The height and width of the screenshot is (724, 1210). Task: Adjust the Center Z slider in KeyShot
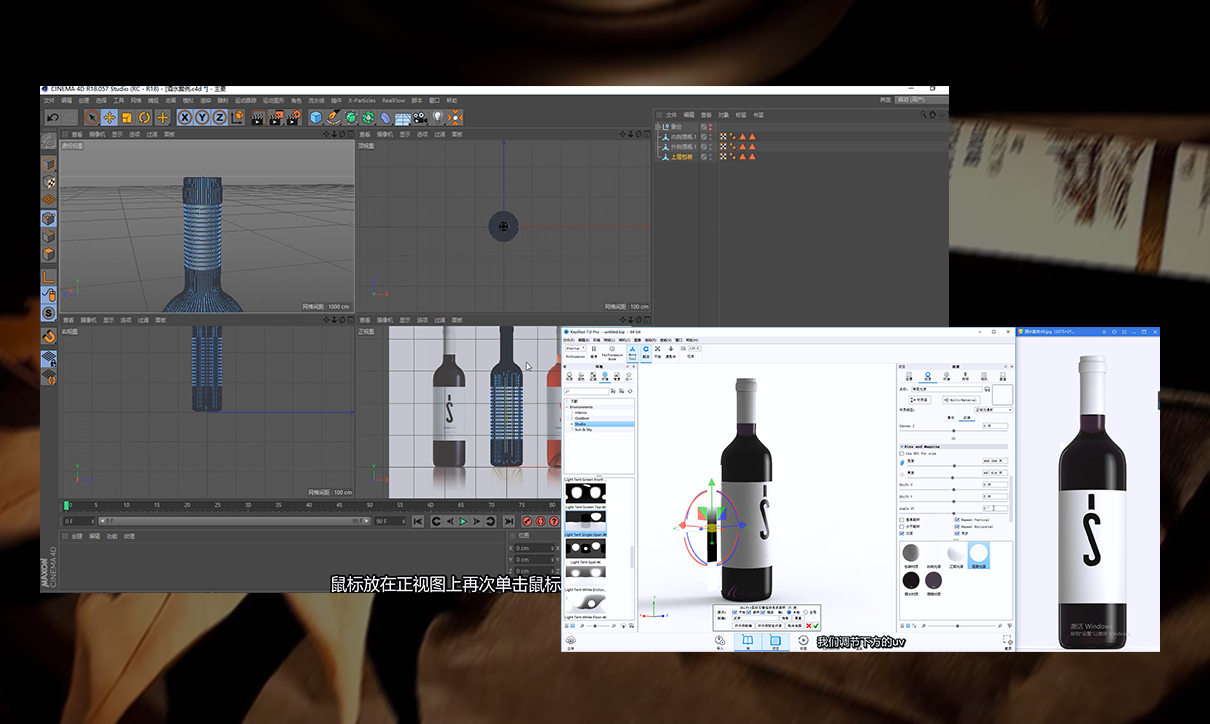pos(954,431)
